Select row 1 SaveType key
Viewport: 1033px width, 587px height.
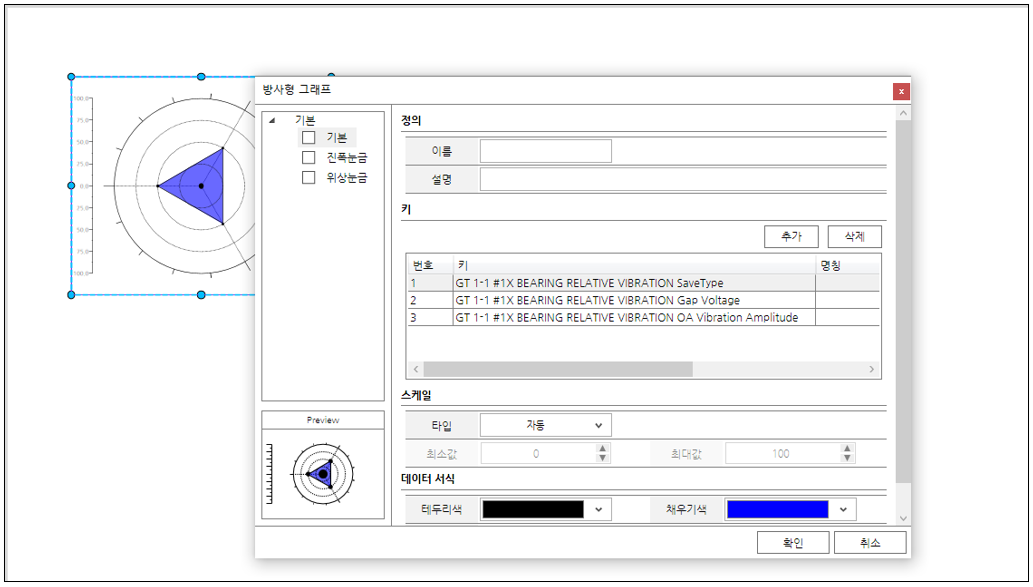(643, 283)
